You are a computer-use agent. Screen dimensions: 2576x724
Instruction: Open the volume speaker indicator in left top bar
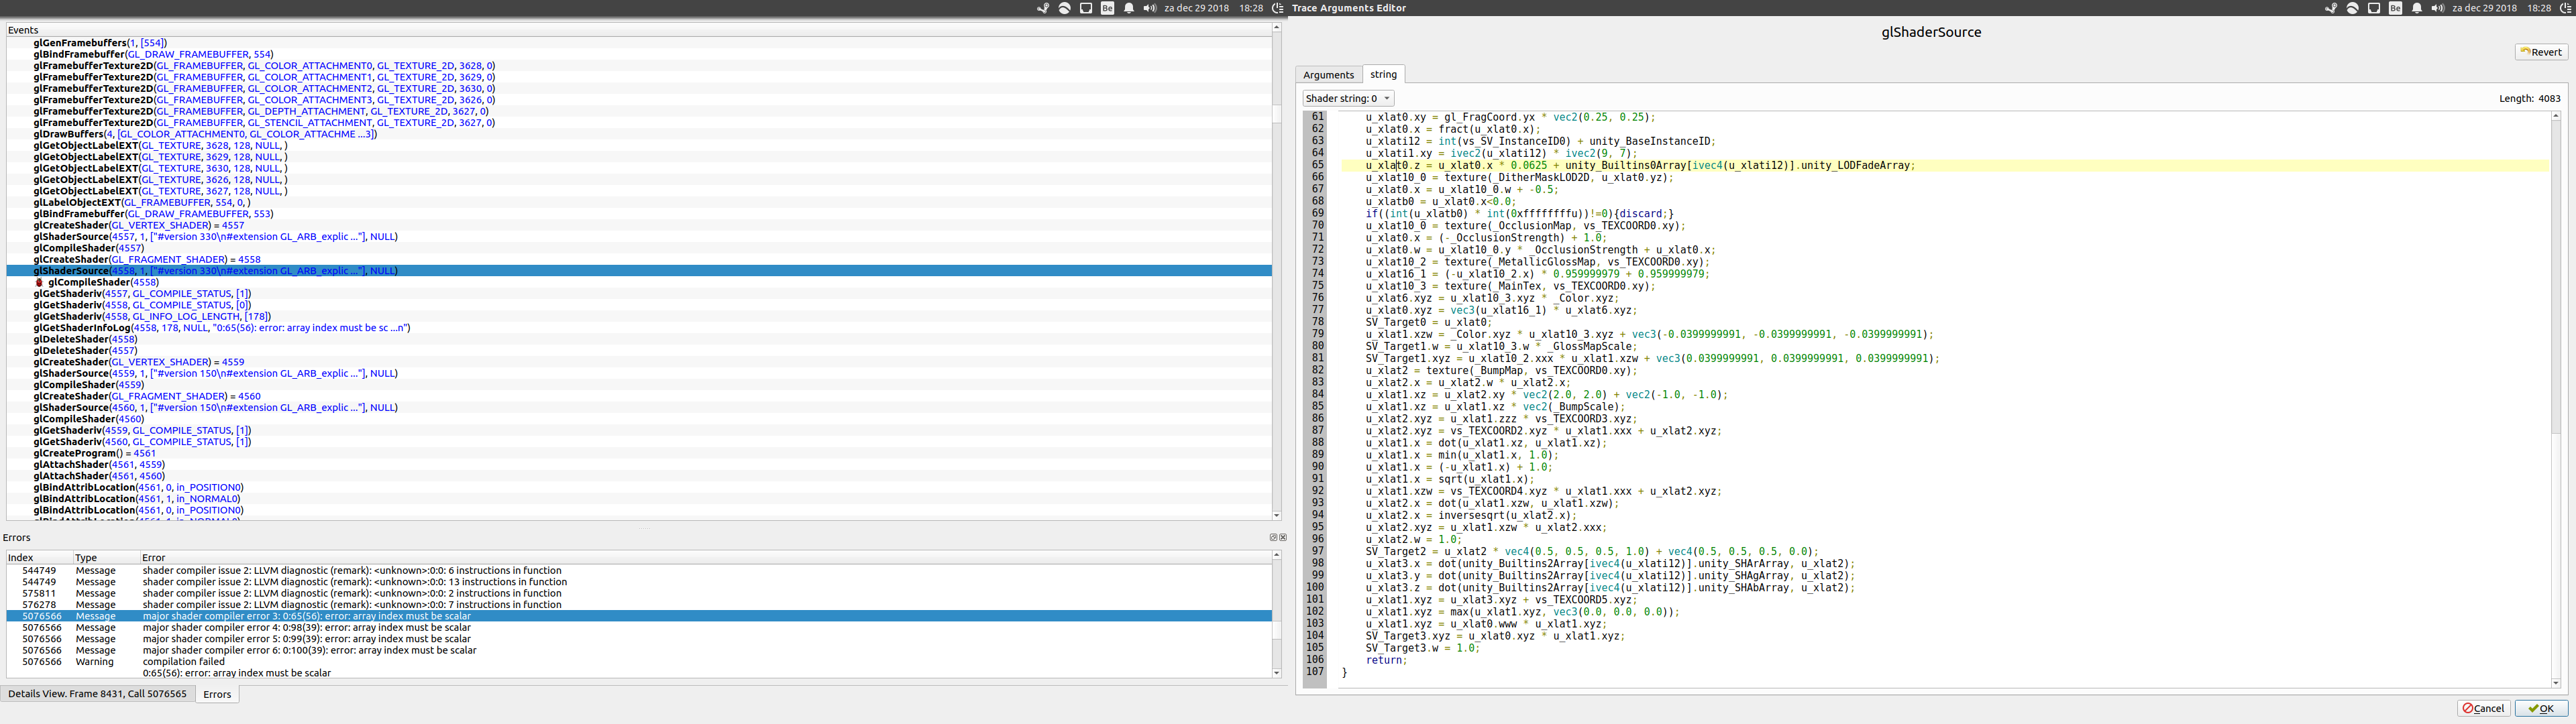(x=1150, y=8)
